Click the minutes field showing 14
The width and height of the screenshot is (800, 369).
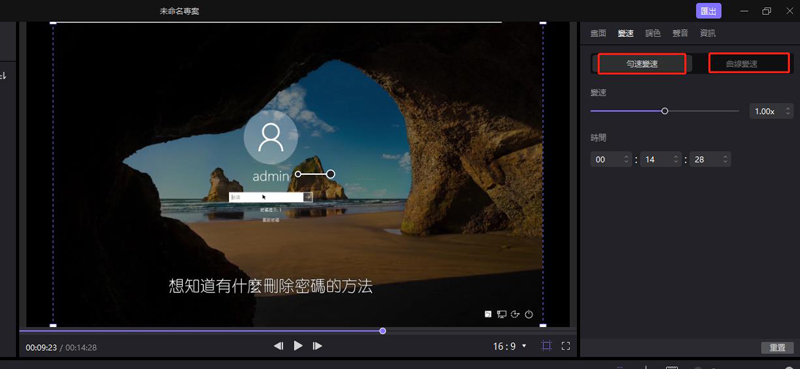[661, 159]
